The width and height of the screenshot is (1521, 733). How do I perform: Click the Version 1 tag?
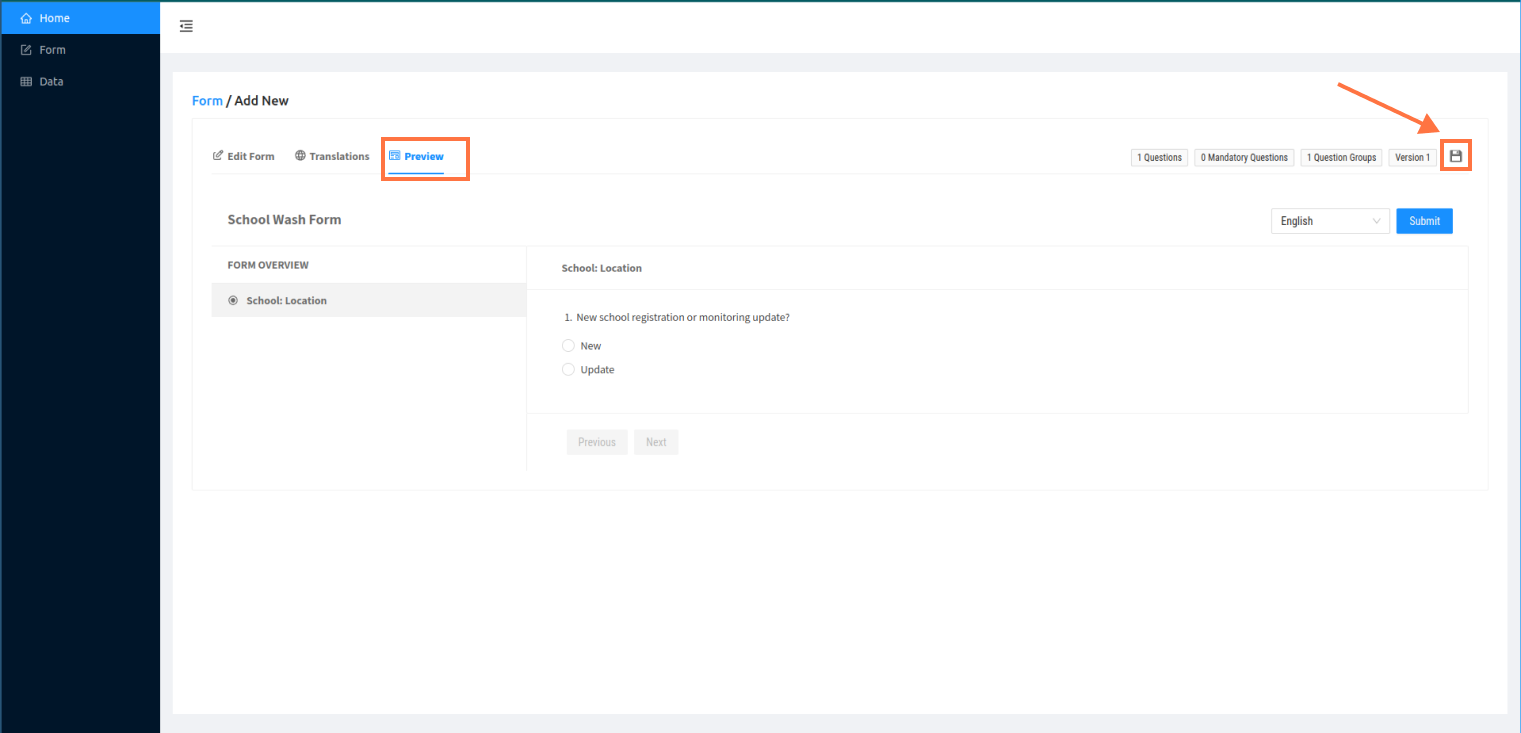tap(1413, 157)
